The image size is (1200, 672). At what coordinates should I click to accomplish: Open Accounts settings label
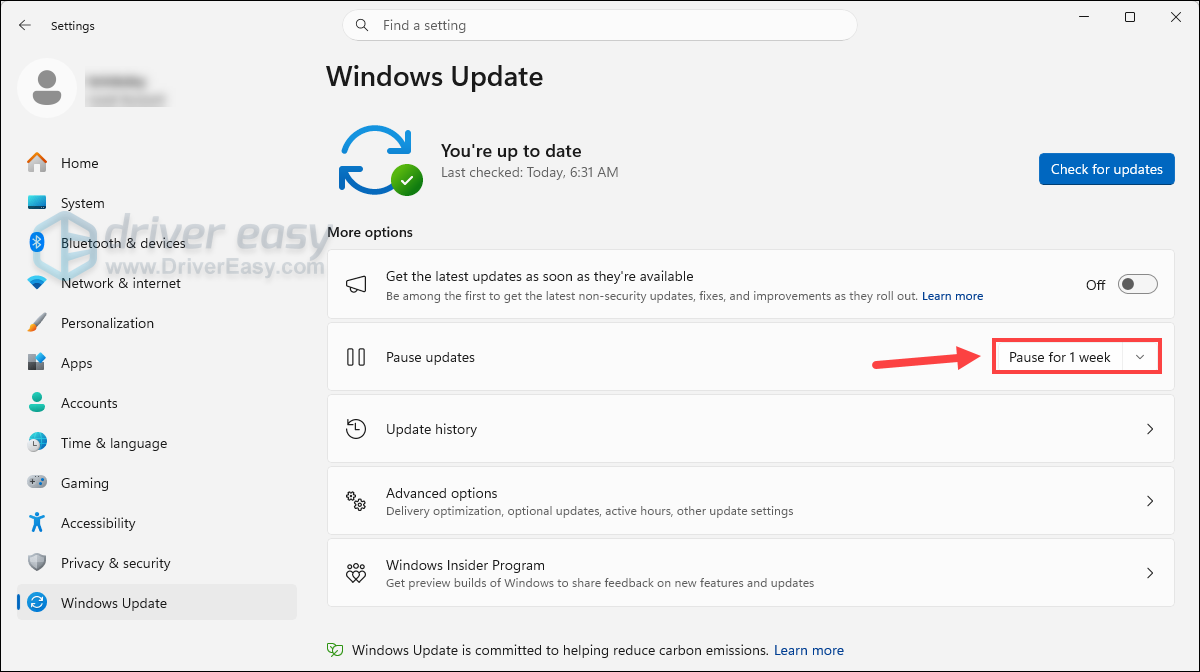coord(89,403)
